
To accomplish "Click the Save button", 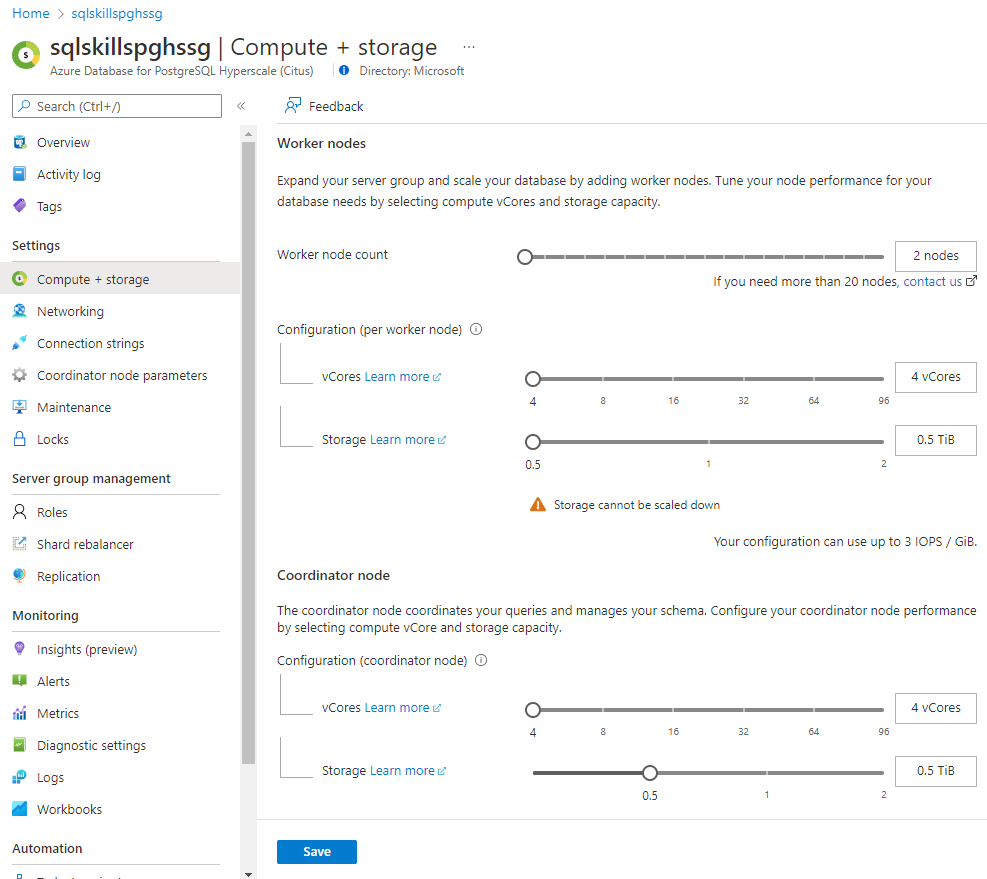I will [316, 852].
